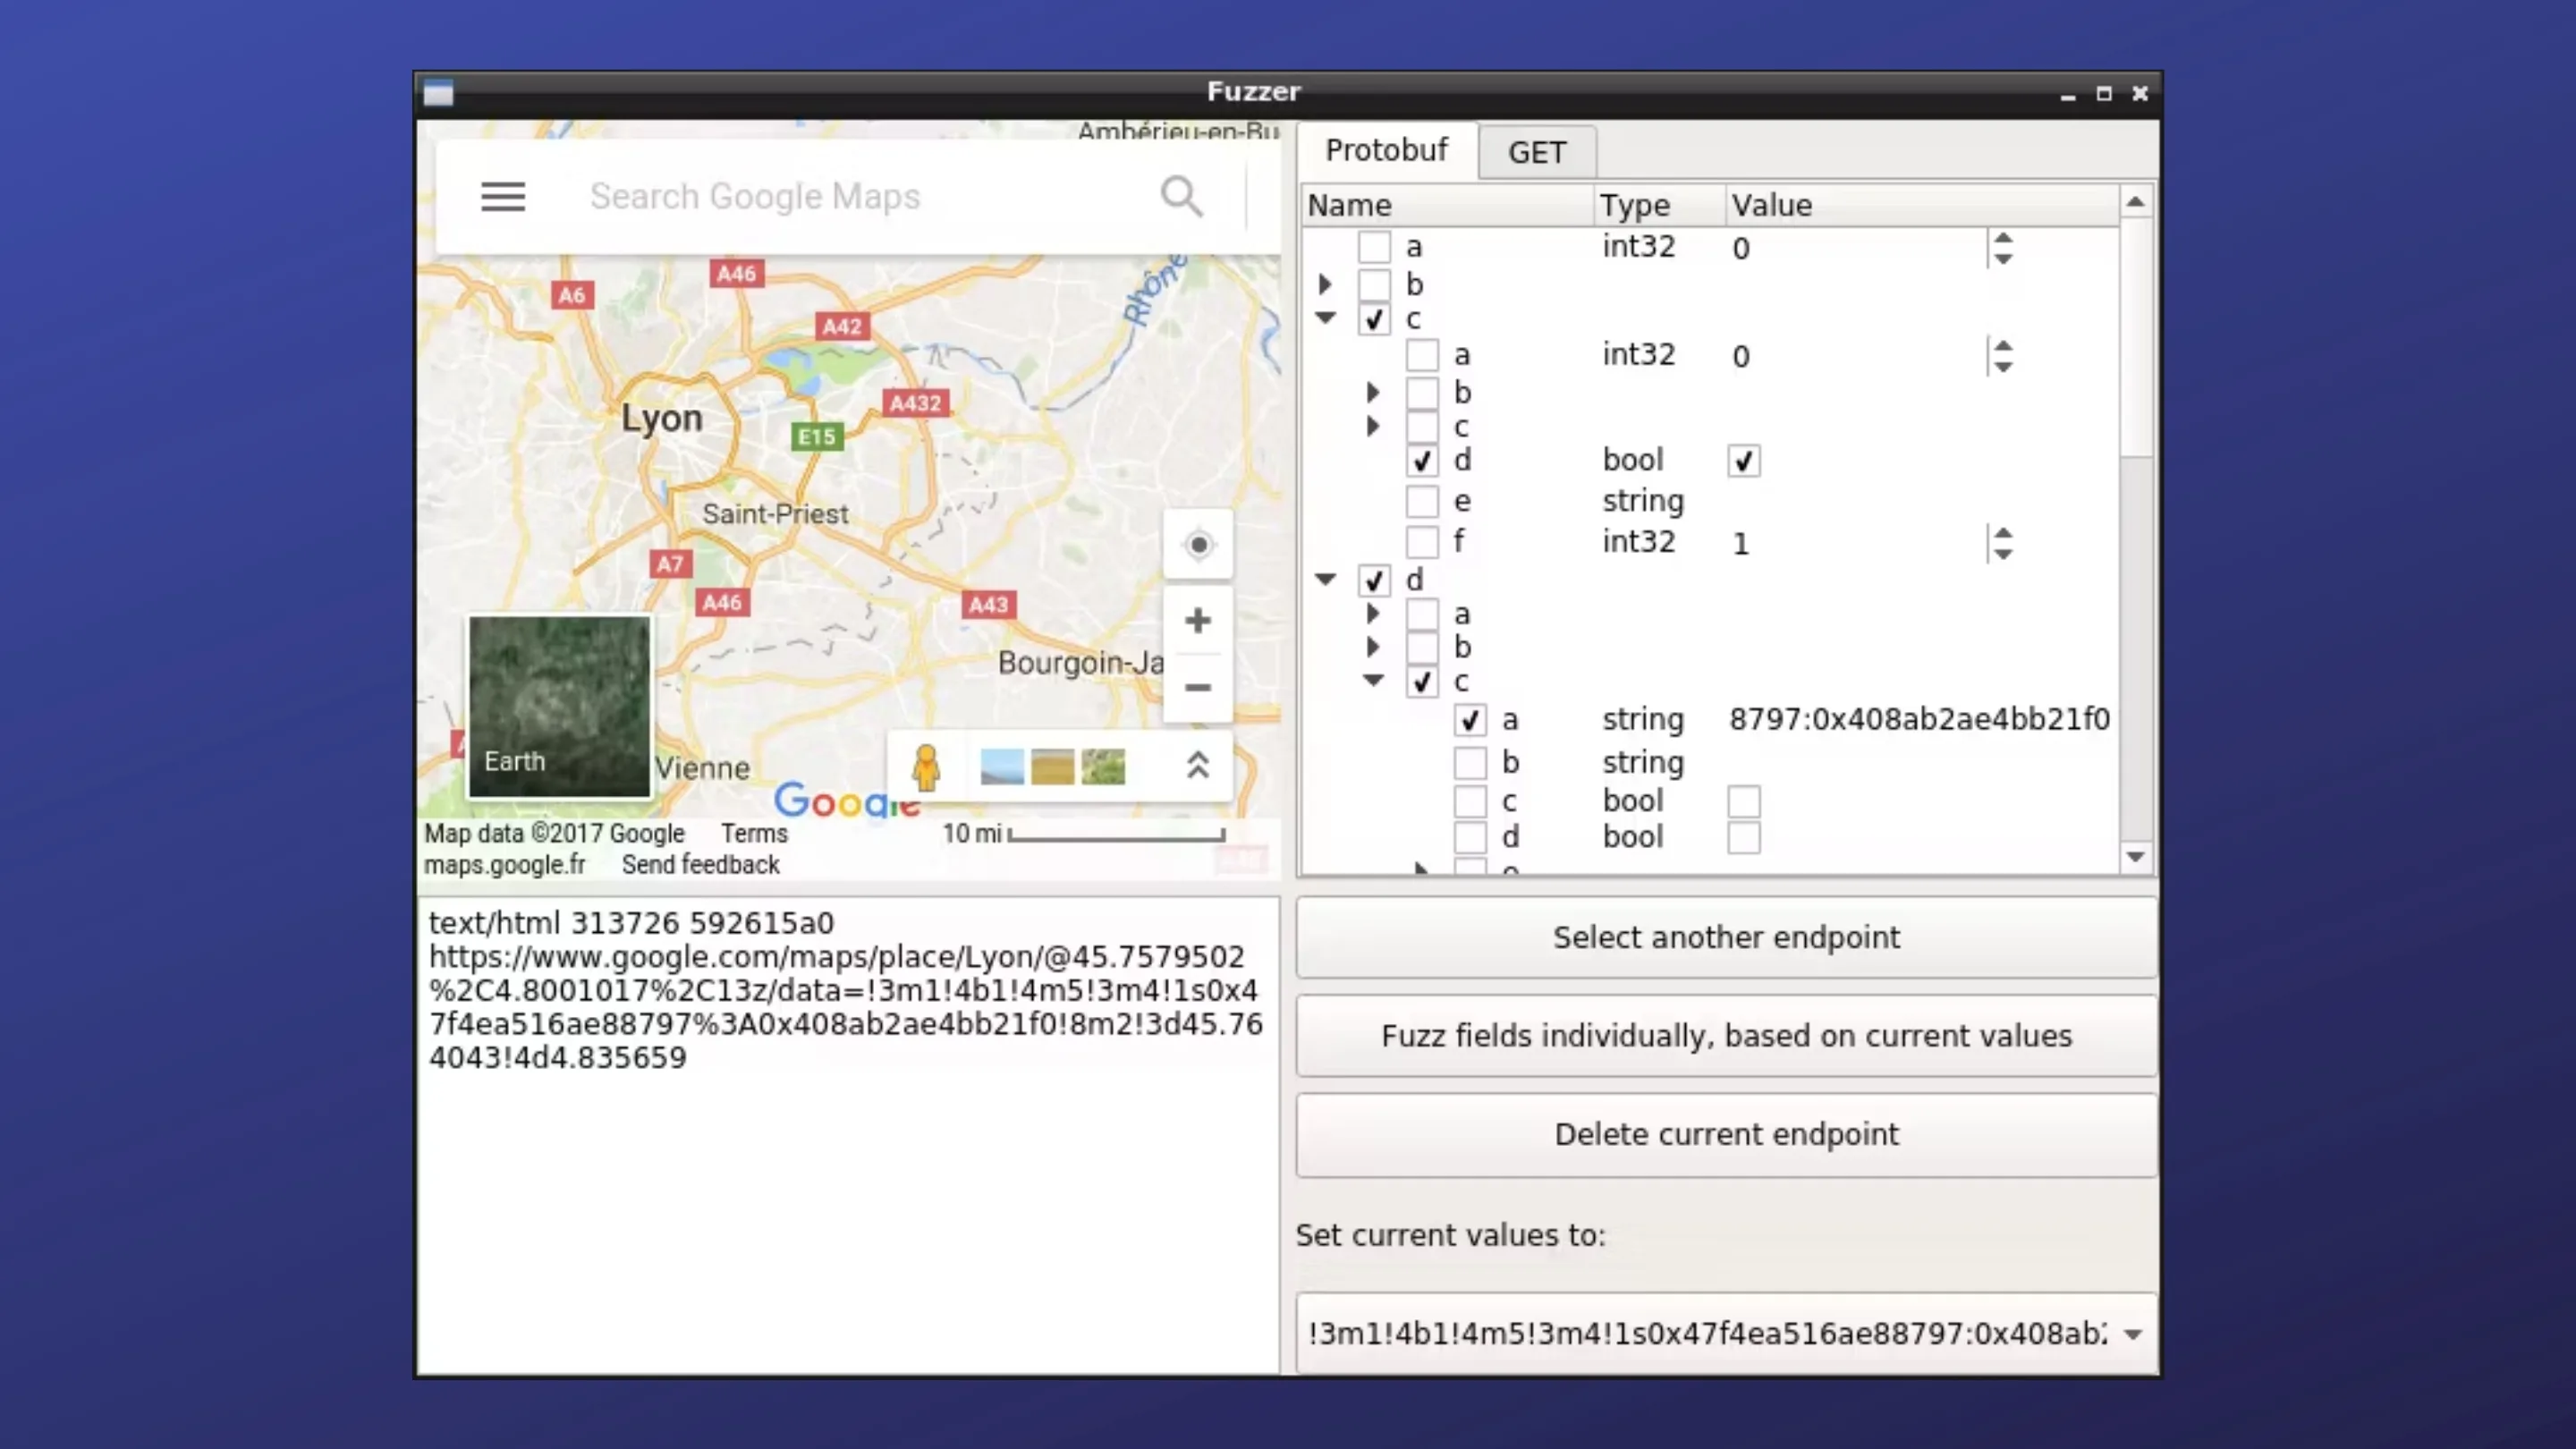Tick the top-level a int32 checkbox
2576x1449 pixels.
(1374, 247)
